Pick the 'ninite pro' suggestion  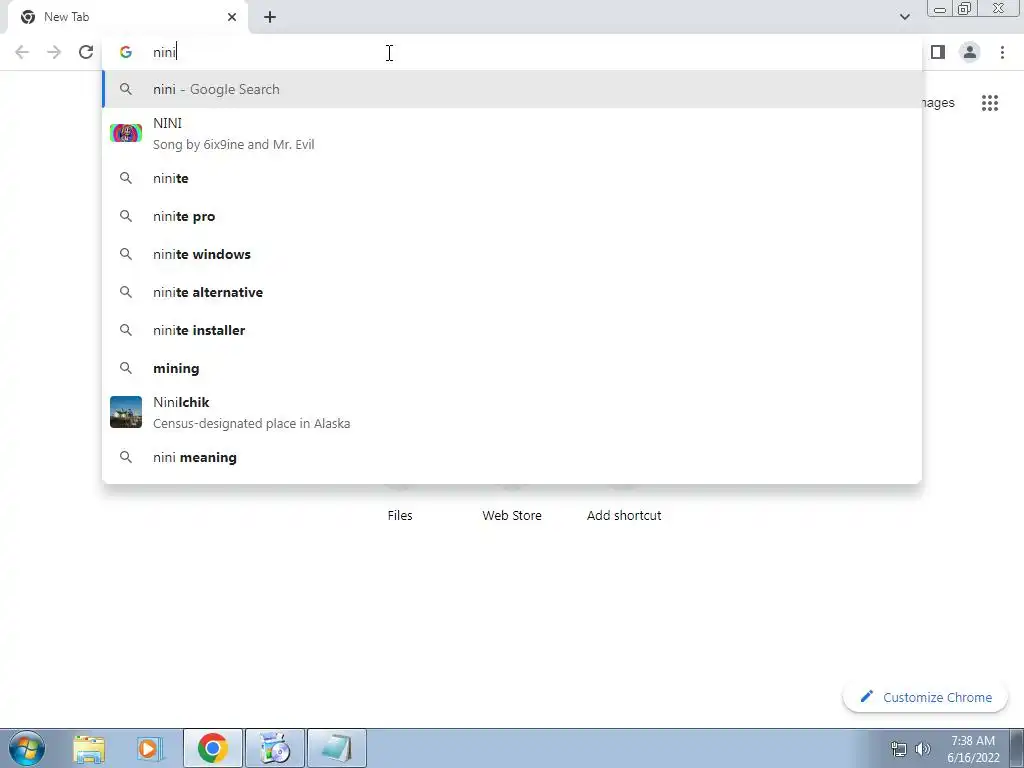pyautogui.click(x=512, y=216)
